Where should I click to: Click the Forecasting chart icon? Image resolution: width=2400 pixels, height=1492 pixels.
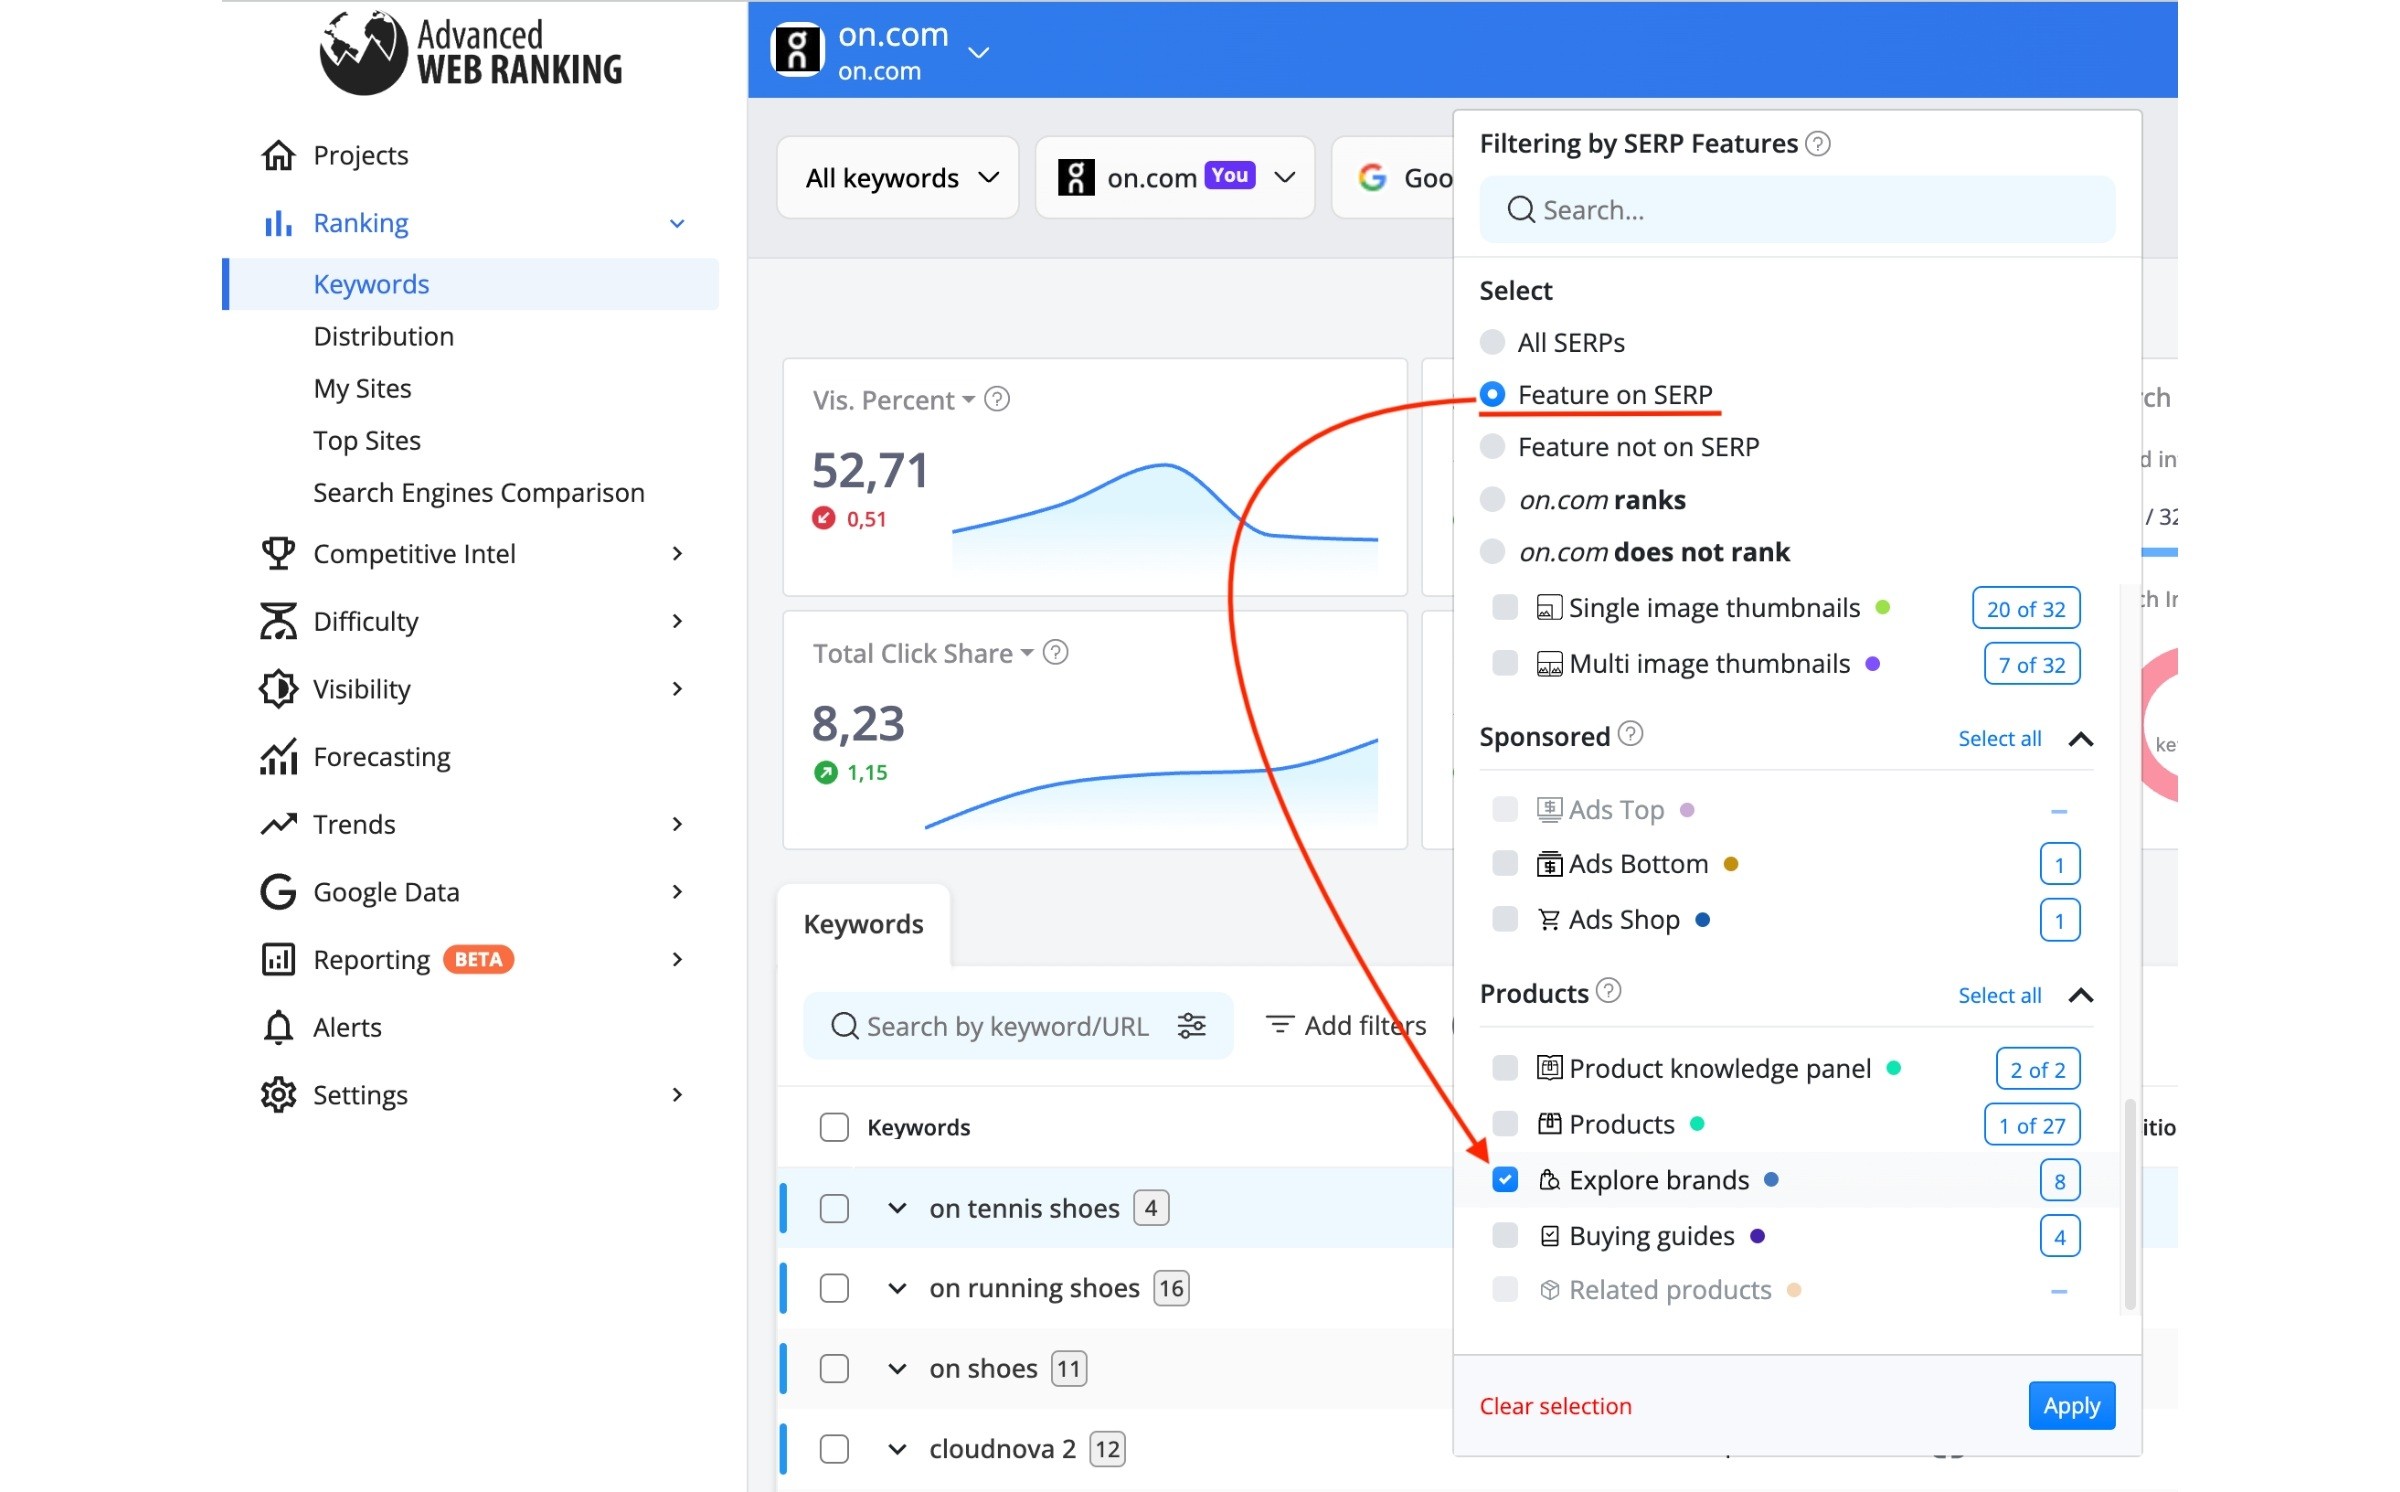pos(278,757)
